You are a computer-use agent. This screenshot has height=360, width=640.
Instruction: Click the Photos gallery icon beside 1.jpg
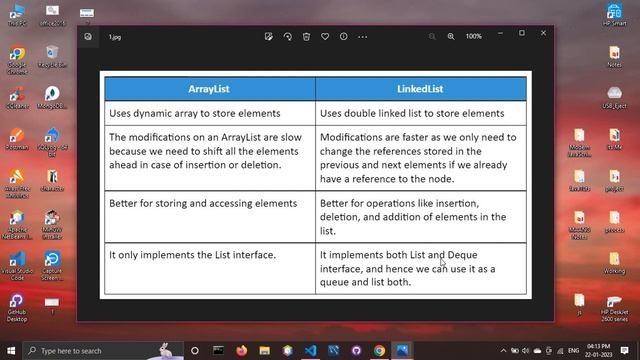pos(88,37)
